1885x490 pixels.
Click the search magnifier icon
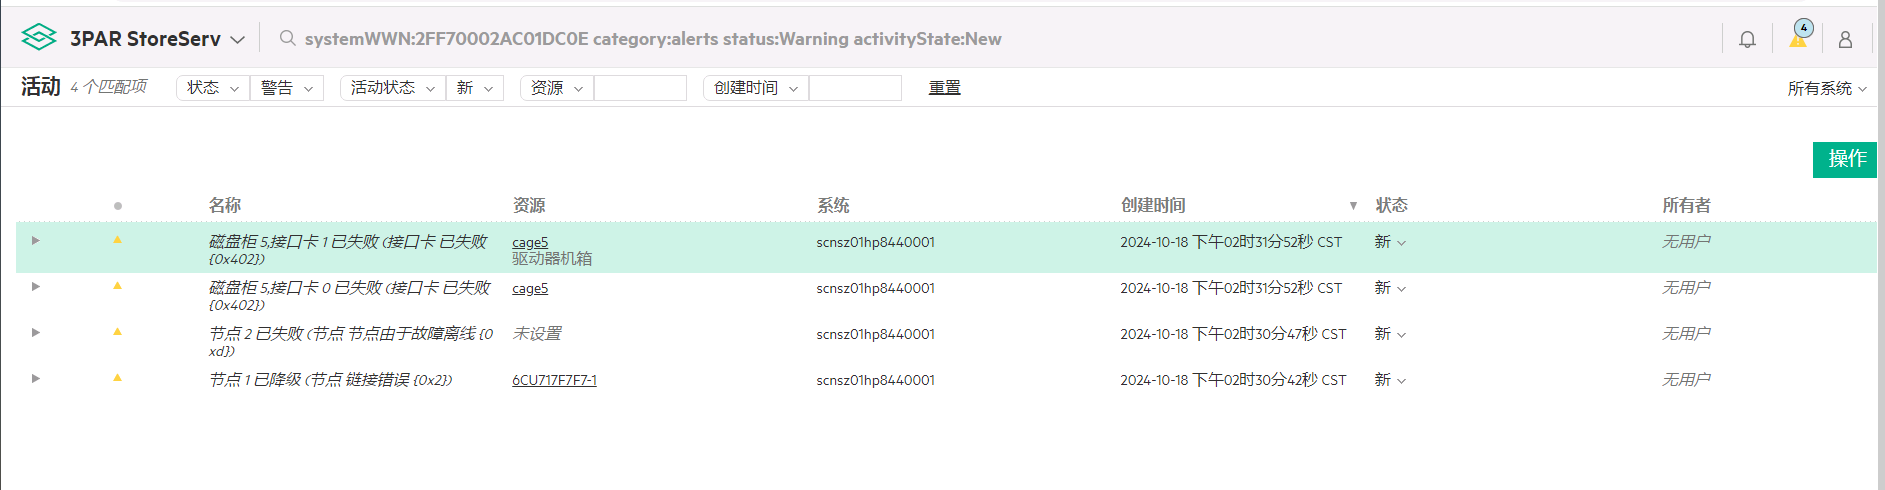click(287, 38)
